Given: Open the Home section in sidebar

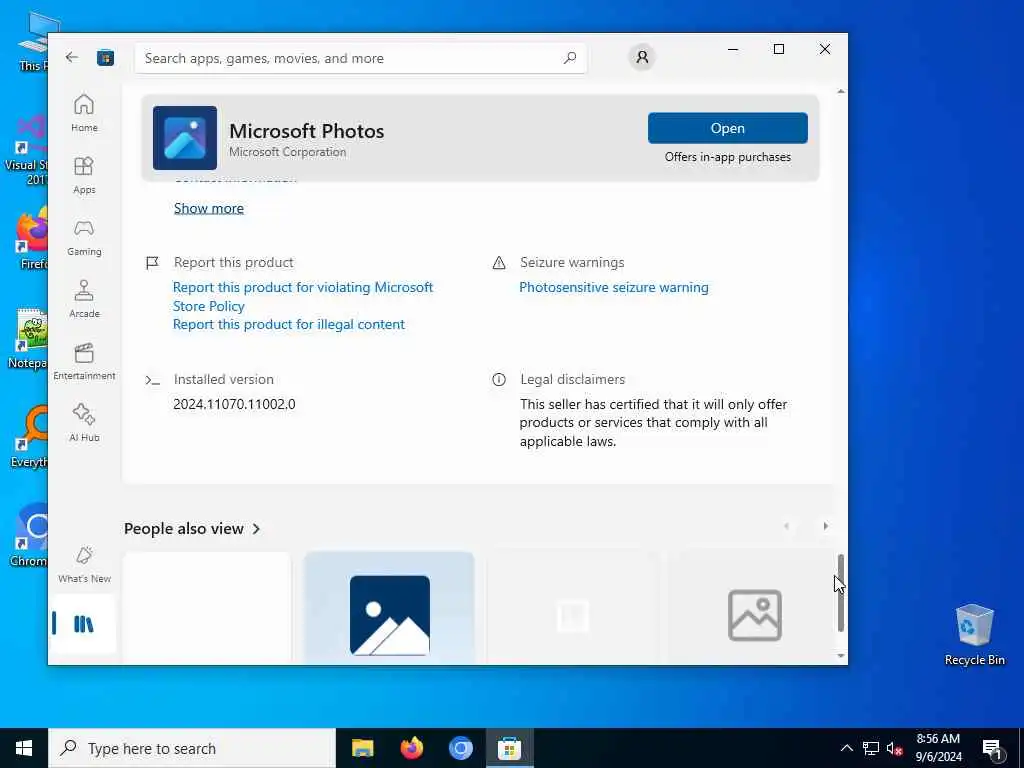Looking at the screenshot, I should pyautogui.click(x=84, y=113).
